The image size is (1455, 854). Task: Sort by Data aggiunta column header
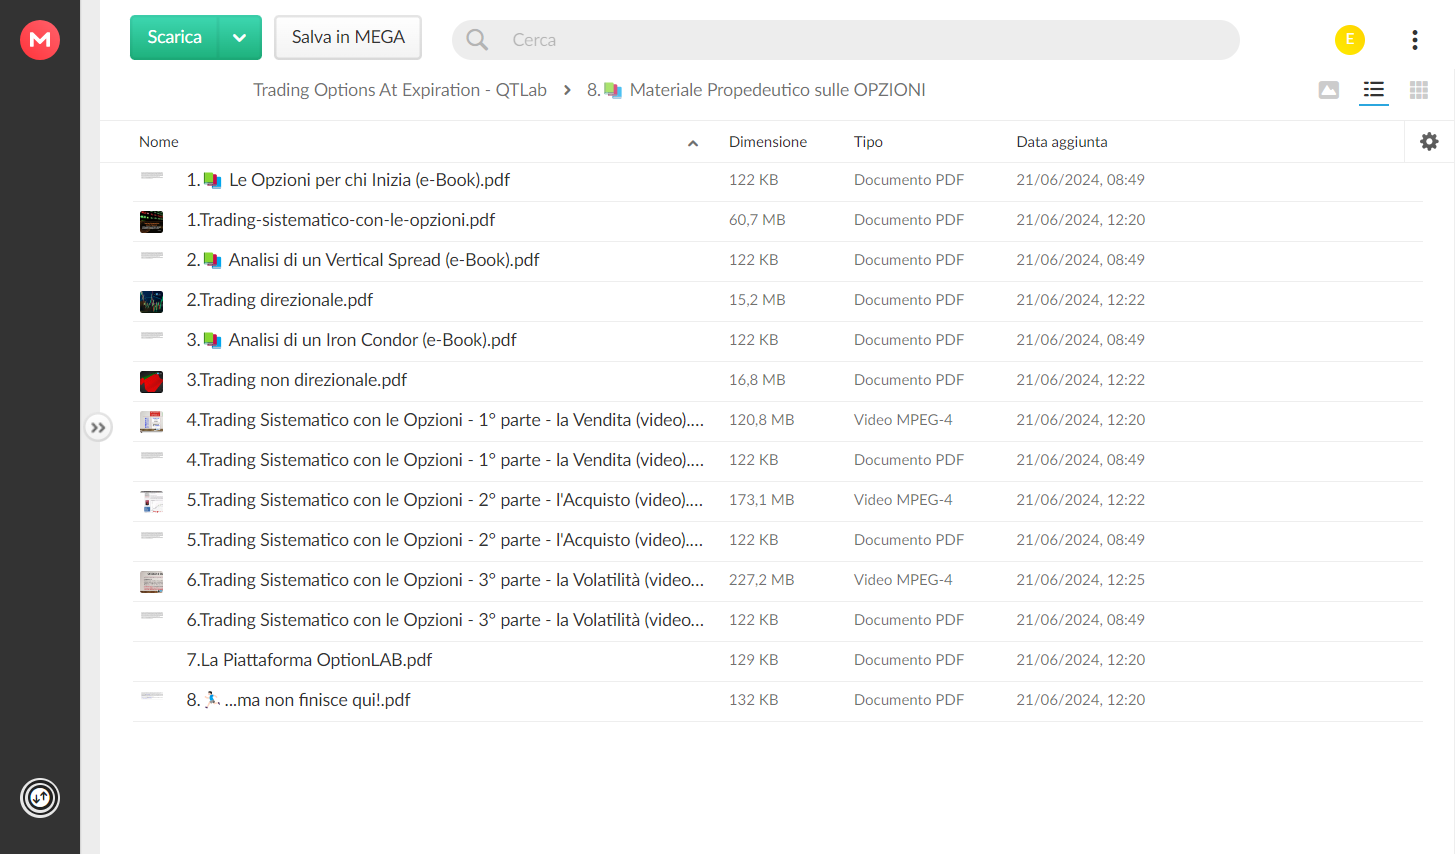pyautogui.click(x=1062, y=142)
